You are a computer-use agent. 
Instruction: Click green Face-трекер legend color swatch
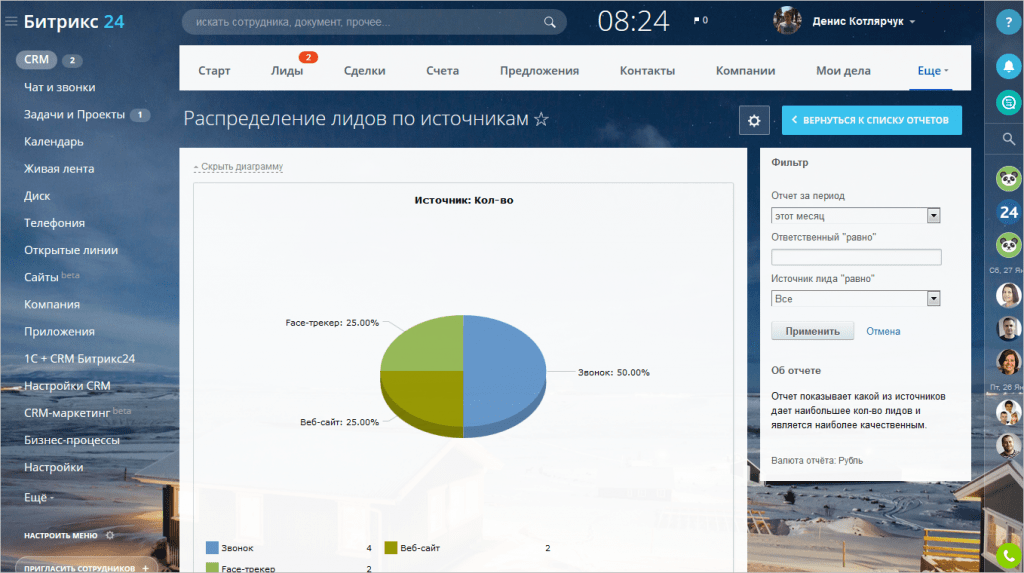click(x=212, y=568)
